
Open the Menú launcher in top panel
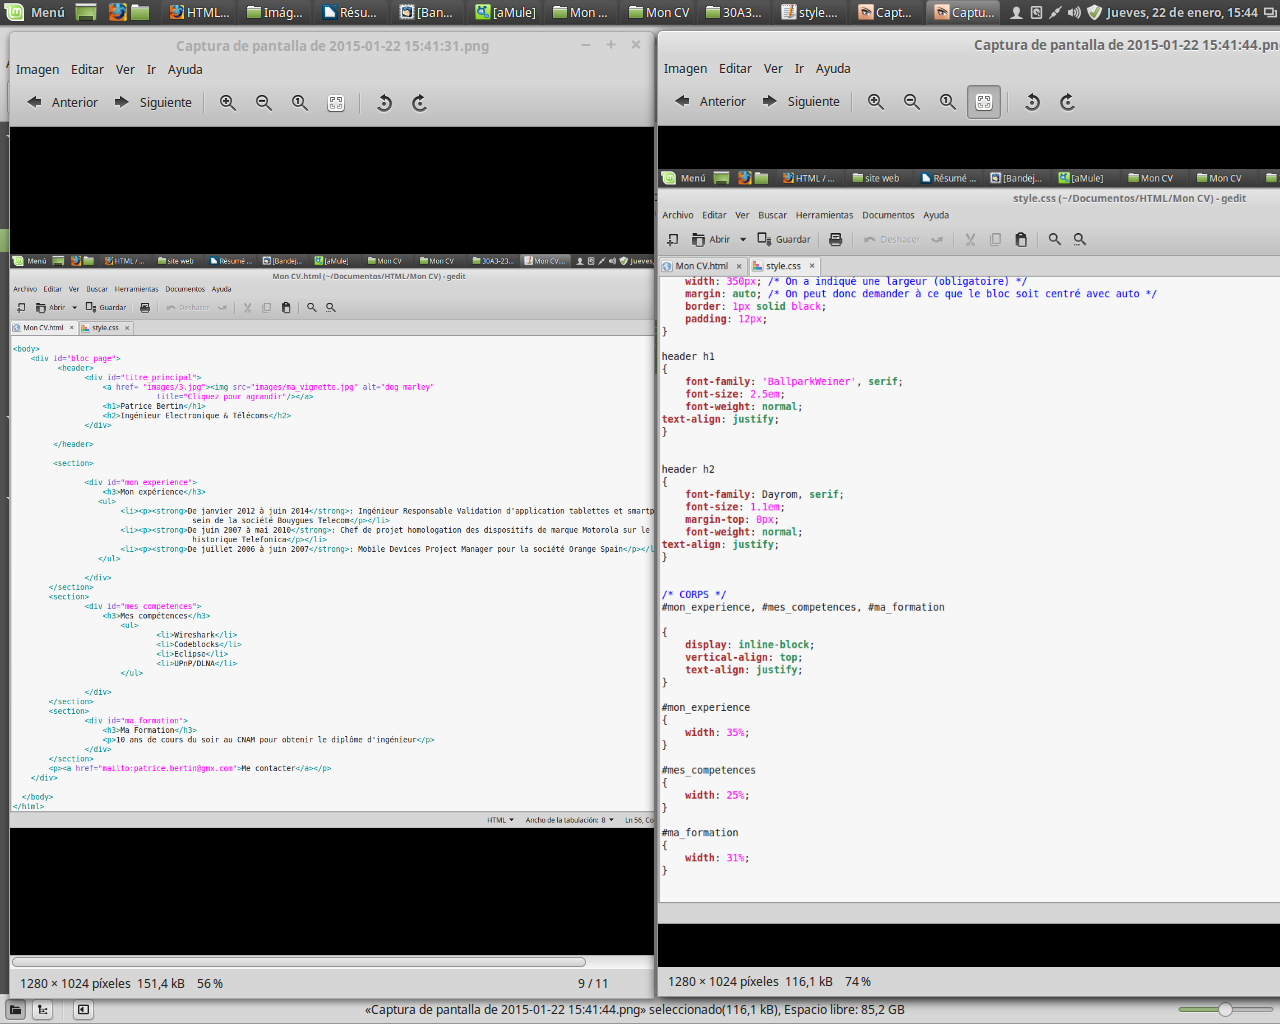point(36,12)
